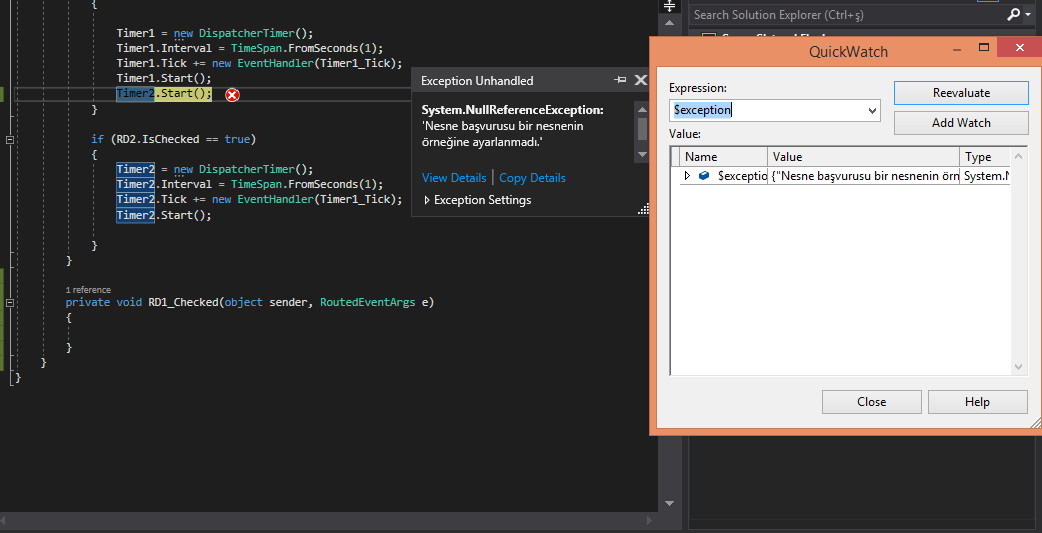The width and height of the screenshot is (1042, 533).
Task: Click the code editor scroll up arrow
Action: [x=669, y=25]
